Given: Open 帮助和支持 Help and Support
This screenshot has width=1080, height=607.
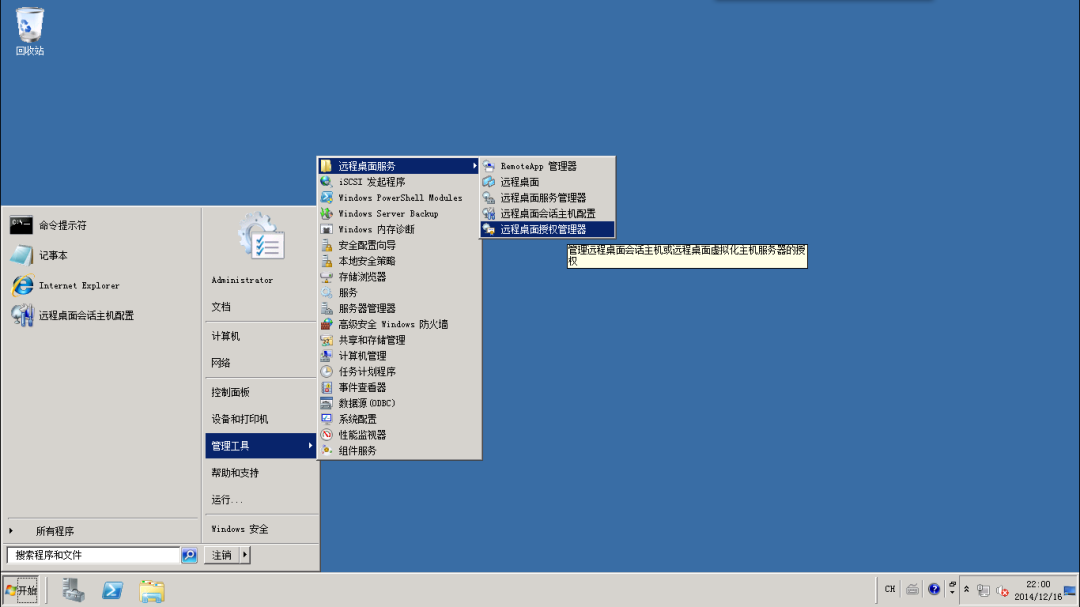Looking at the screenshot, I should tap(260, 473).
